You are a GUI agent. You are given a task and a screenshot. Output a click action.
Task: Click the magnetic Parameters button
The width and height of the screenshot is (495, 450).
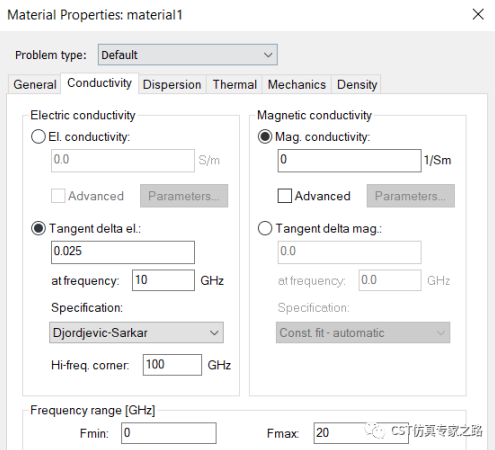tap(411, 196)
